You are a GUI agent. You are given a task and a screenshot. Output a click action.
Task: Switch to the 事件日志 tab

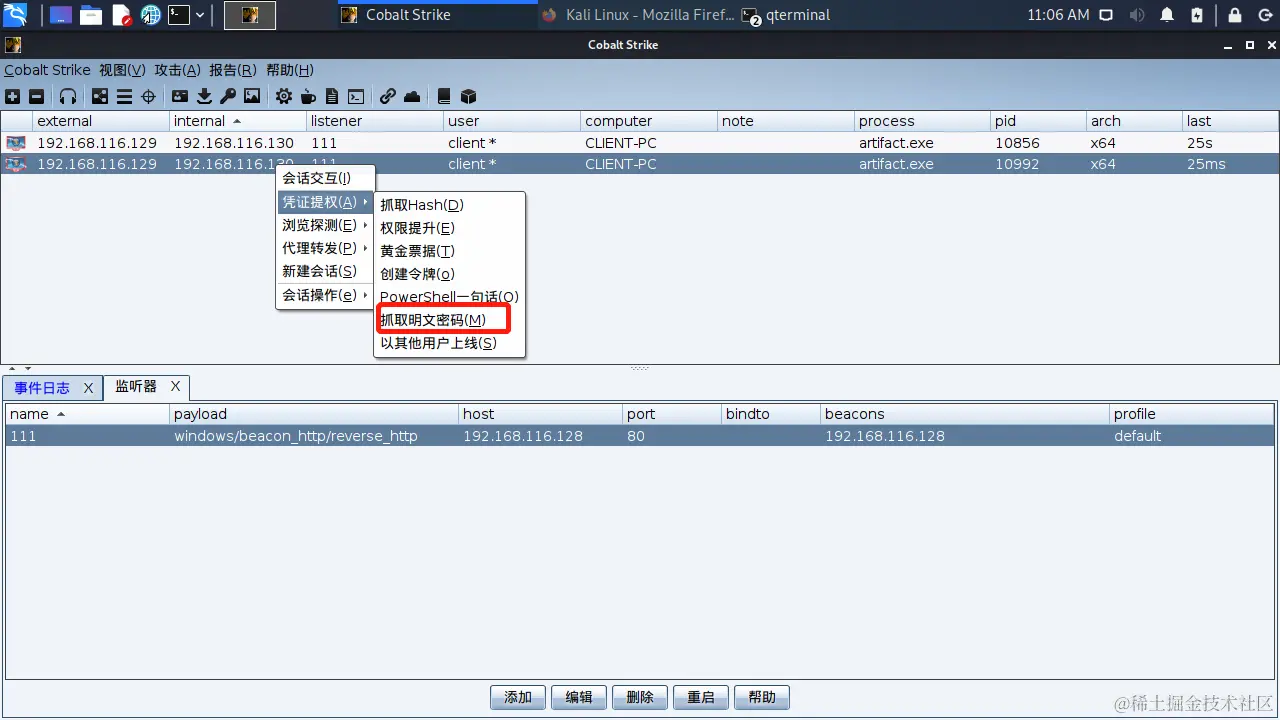pos(42,388)
